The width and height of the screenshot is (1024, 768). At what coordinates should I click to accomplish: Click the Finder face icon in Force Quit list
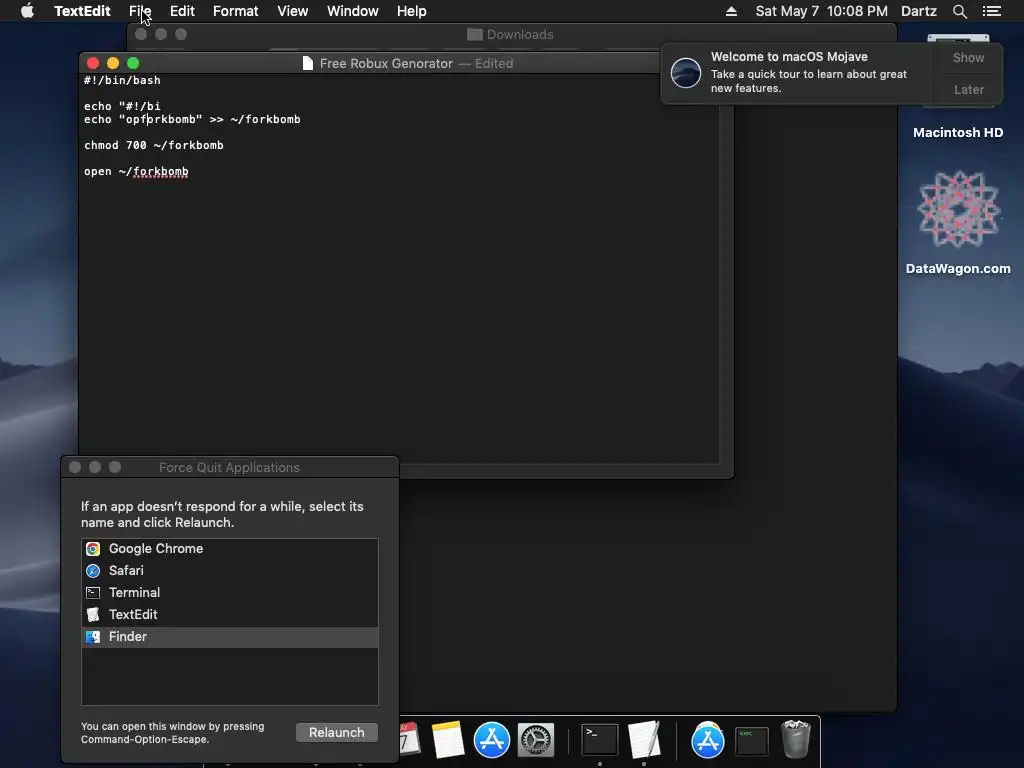93,637
